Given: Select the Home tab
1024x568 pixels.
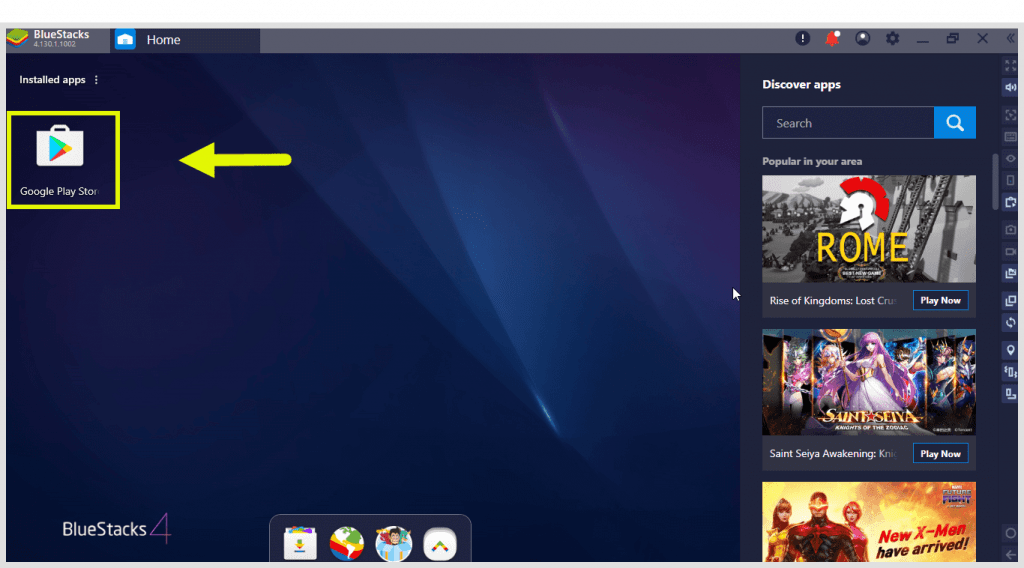Looking at the screenshot, I should click(185, 40).
